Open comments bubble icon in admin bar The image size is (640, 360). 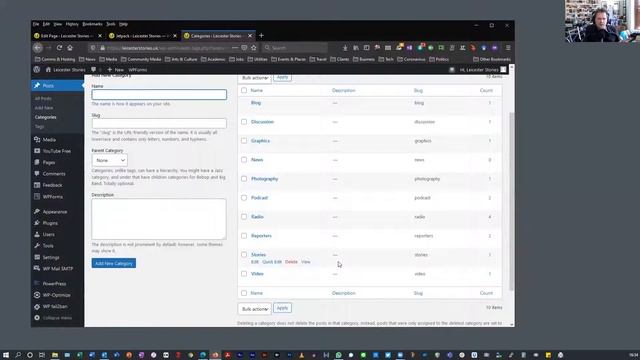93,69
